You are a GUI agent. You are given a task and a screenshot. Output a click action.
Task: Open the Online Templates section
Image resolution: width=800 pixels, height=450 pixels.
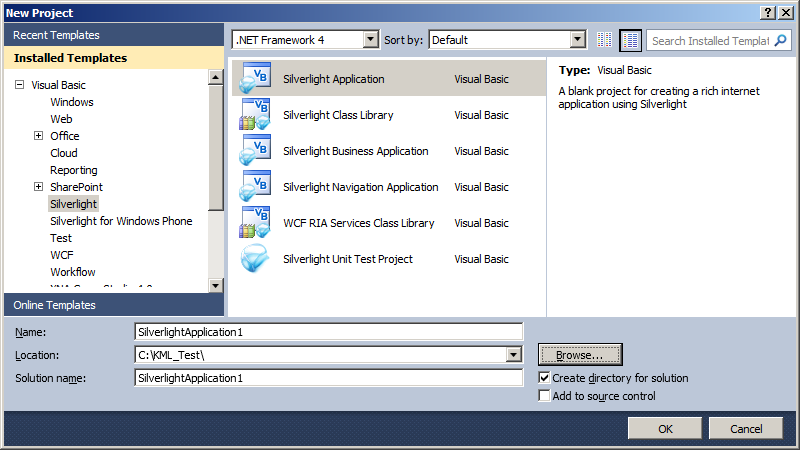tap(114, 305)
